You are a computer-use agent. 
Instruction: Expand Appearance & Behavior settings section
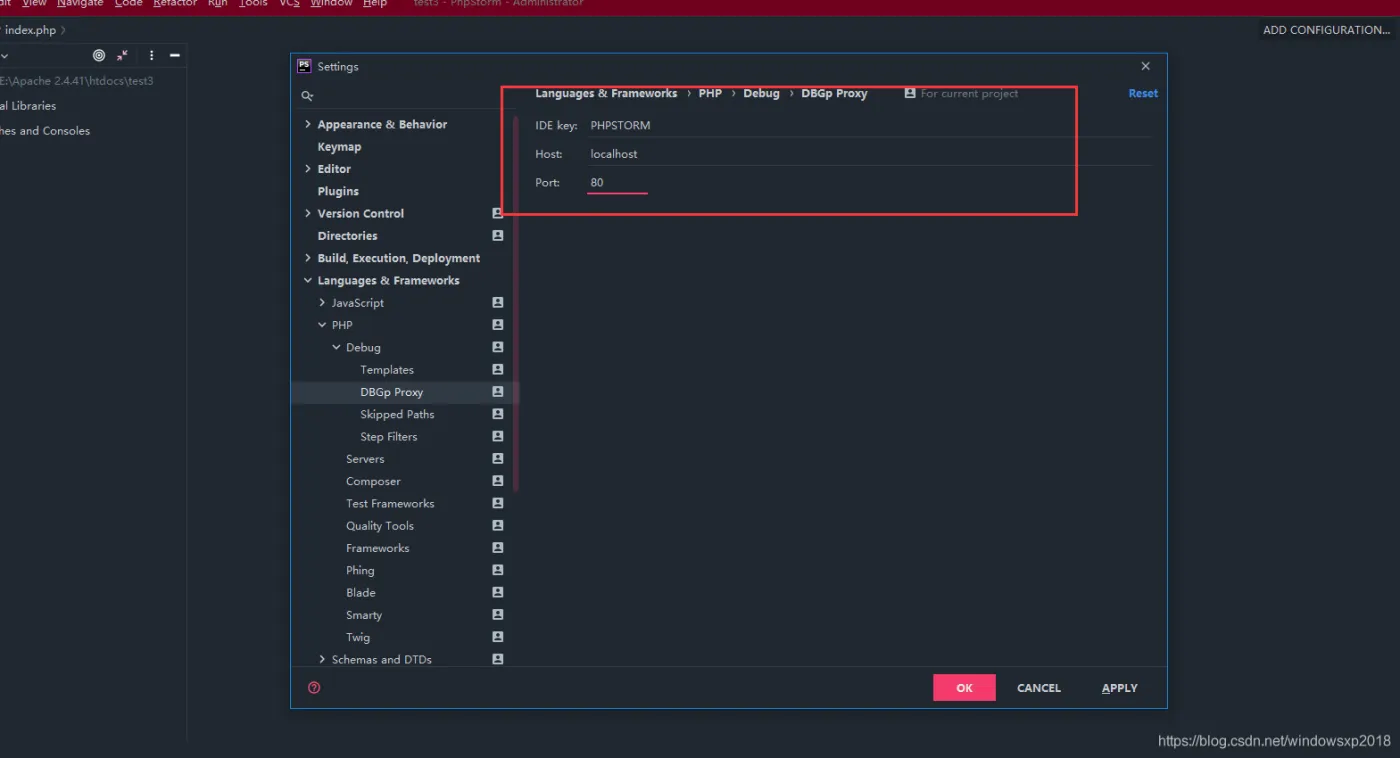coord(308,124)
